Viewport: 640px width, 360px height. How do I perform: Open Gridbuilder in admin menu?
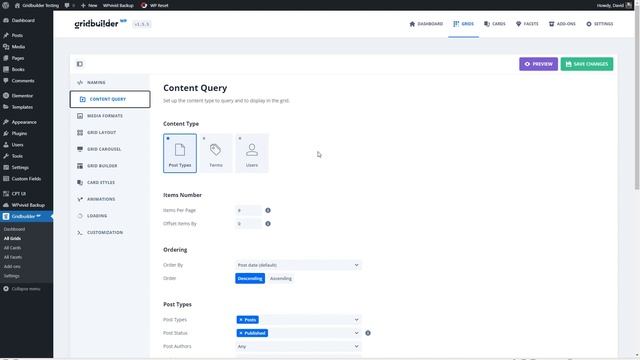pos(26,216)
